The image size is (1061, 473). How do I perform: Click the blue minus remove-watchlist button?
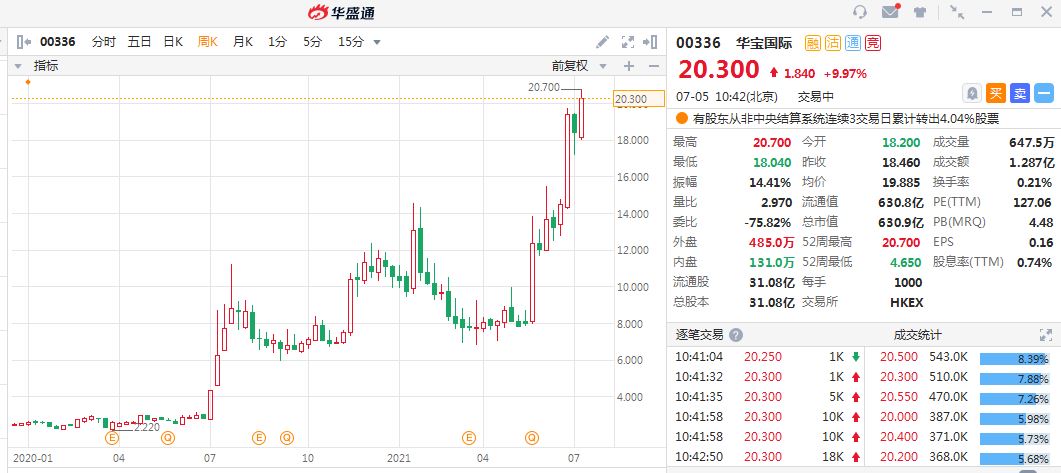click(x=1044, y=93)
